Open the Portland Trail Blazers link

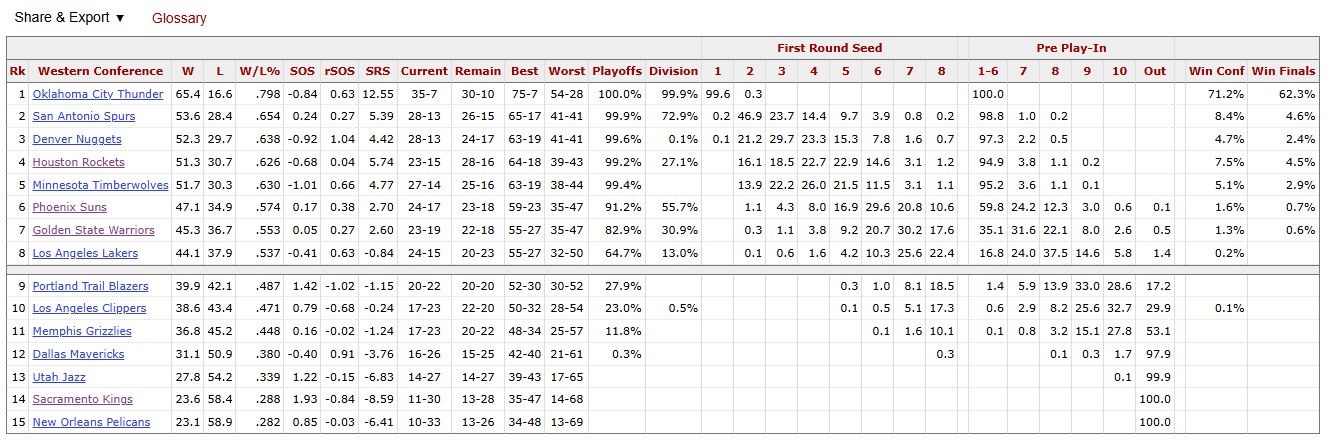[x=89, y=286]
